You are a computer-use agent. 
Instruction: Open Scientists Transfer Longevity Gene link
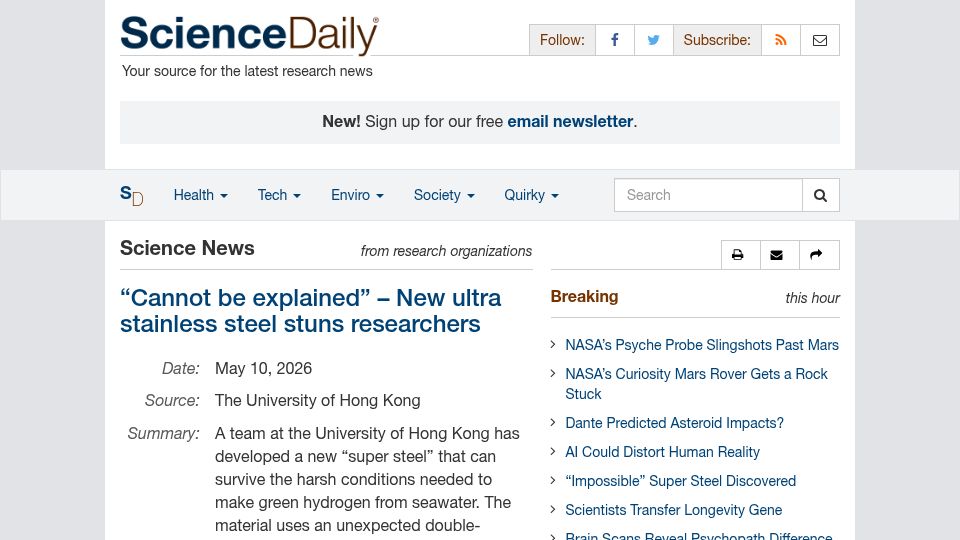coord(673,510)
